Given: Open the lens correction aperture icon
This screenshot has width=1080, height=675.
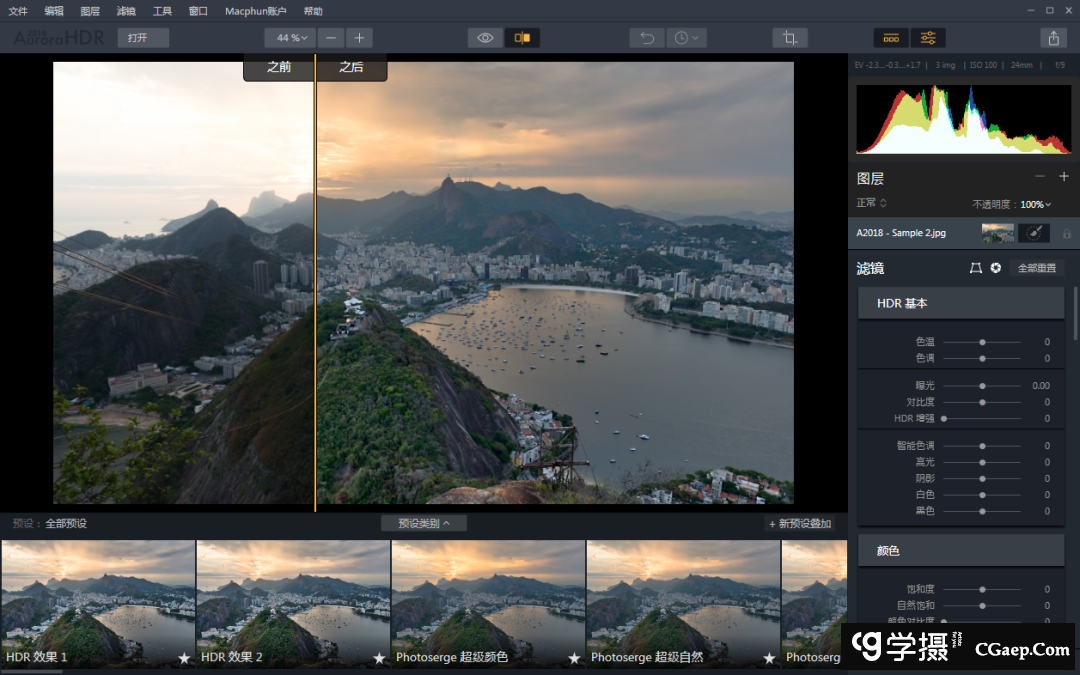Looking at the screenshot, I should (996, 268).
